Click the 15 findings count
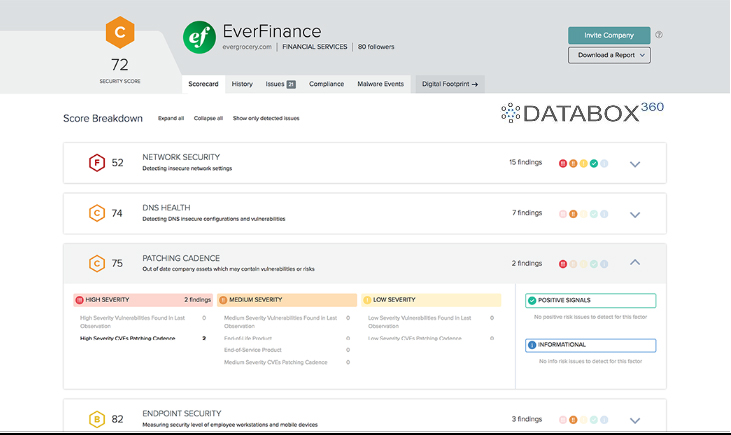 click(525, 162)
